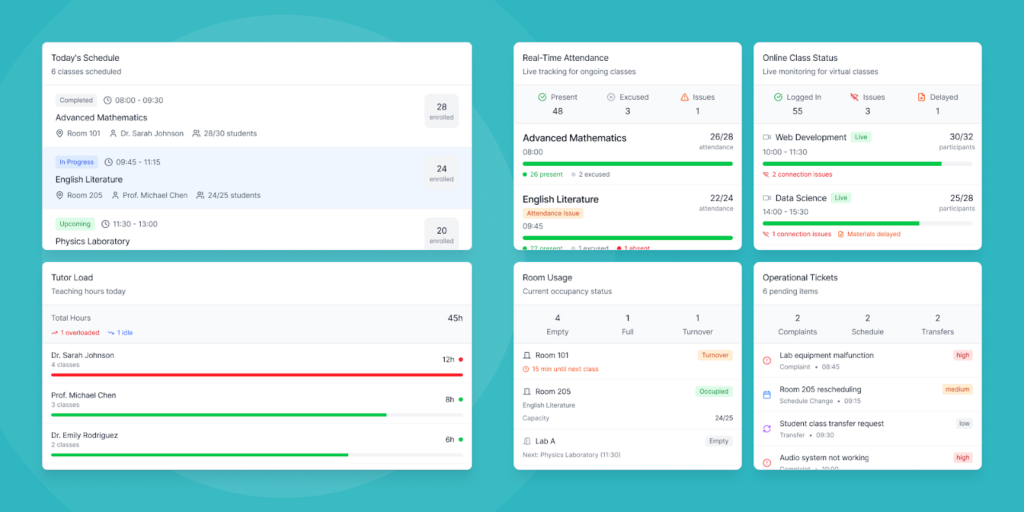Image resolution: width=1024 pixels, height=512 pixels.
Task: Click the transfer icon beside Student class transfer request
Action: [x=767, y=428]
